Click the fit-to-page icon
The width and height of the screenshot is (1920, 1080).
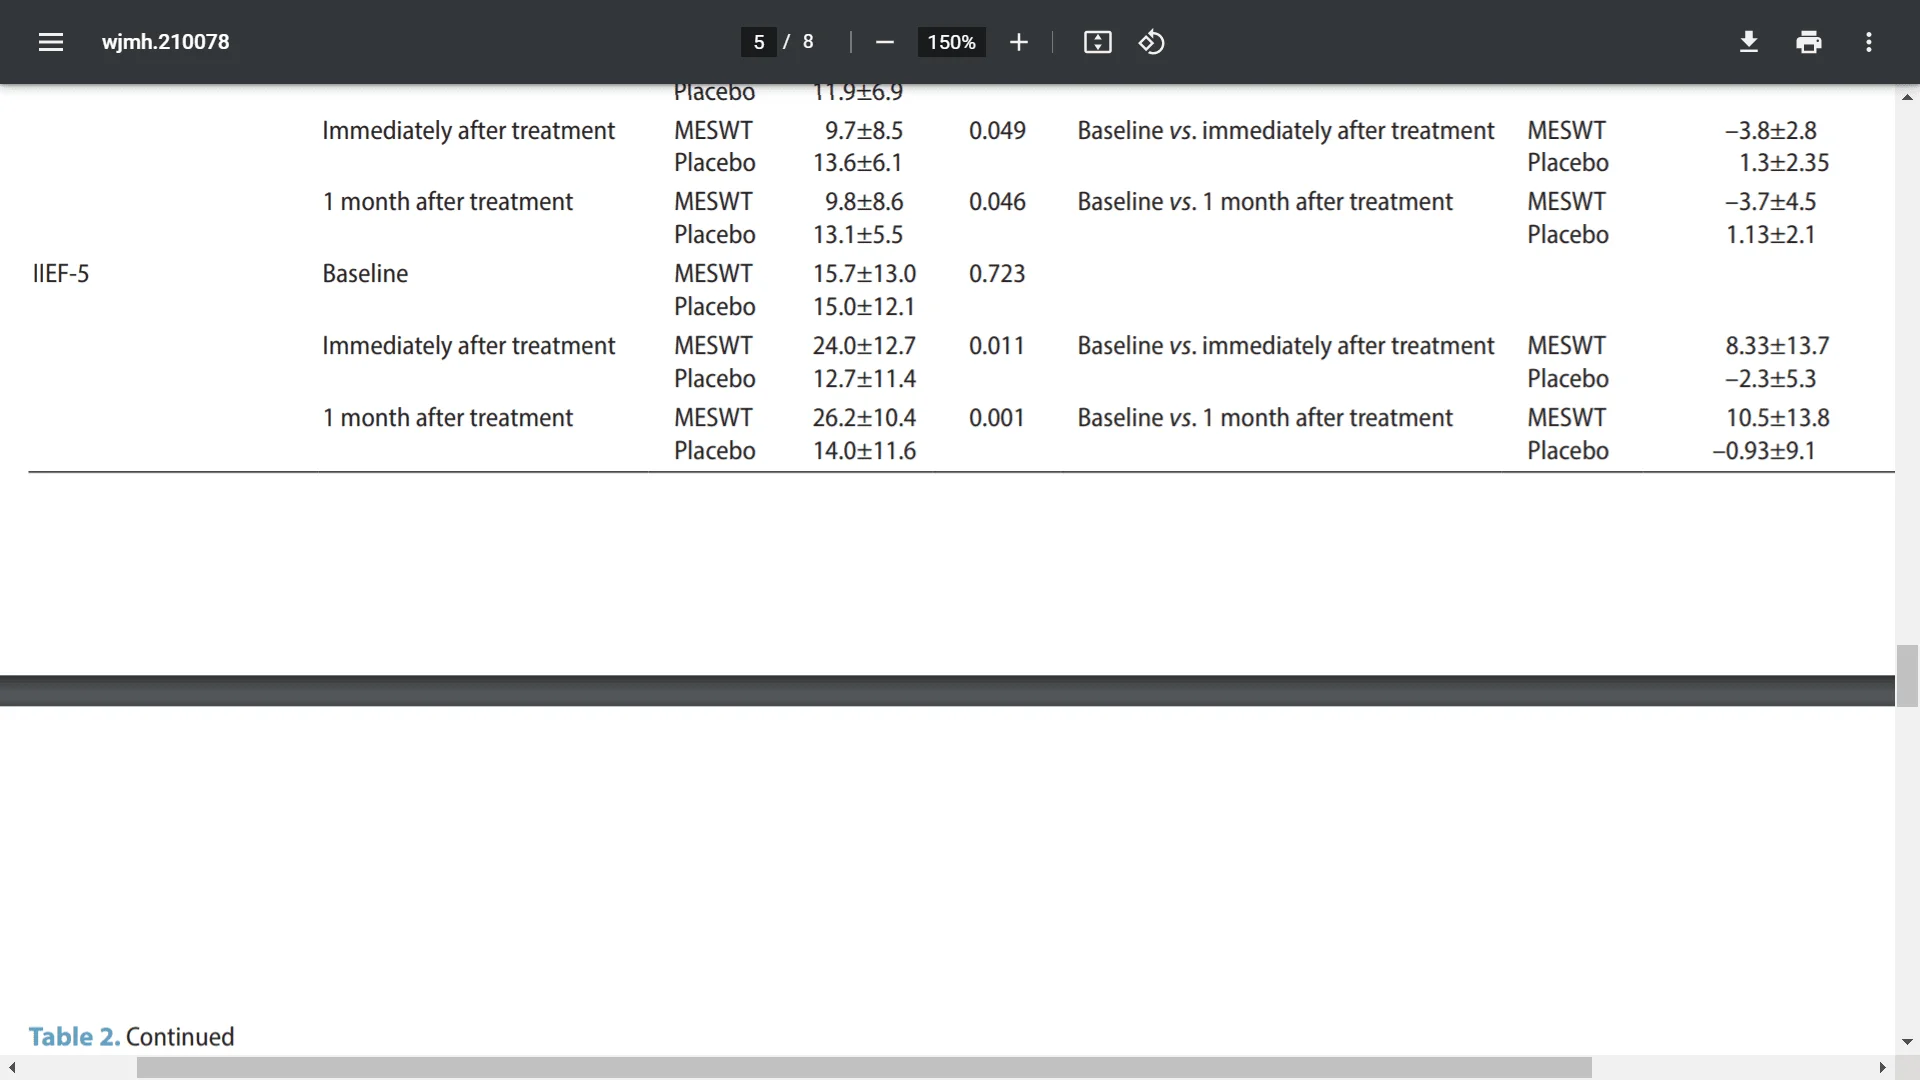1098,42
